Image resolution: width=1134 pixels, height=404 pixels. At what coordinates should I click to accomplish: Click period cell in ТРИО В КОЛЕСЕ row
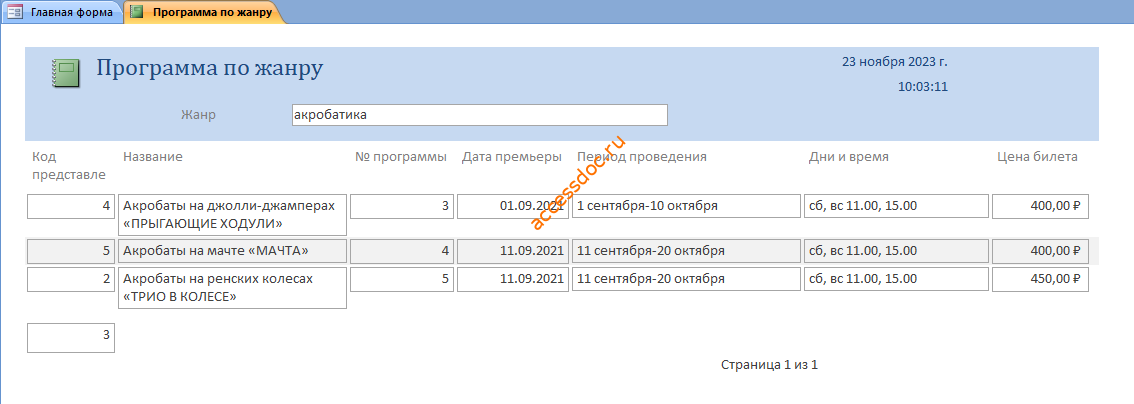pyautogui.click(x=686, y=279)
